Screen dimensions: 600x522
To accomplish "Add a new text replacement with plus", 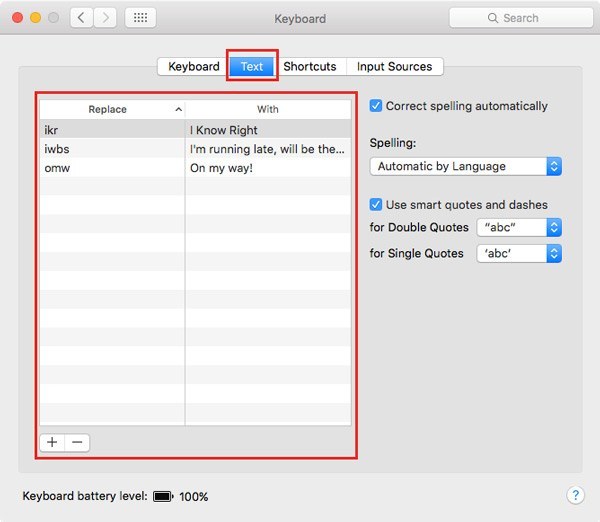I will 52,442.
